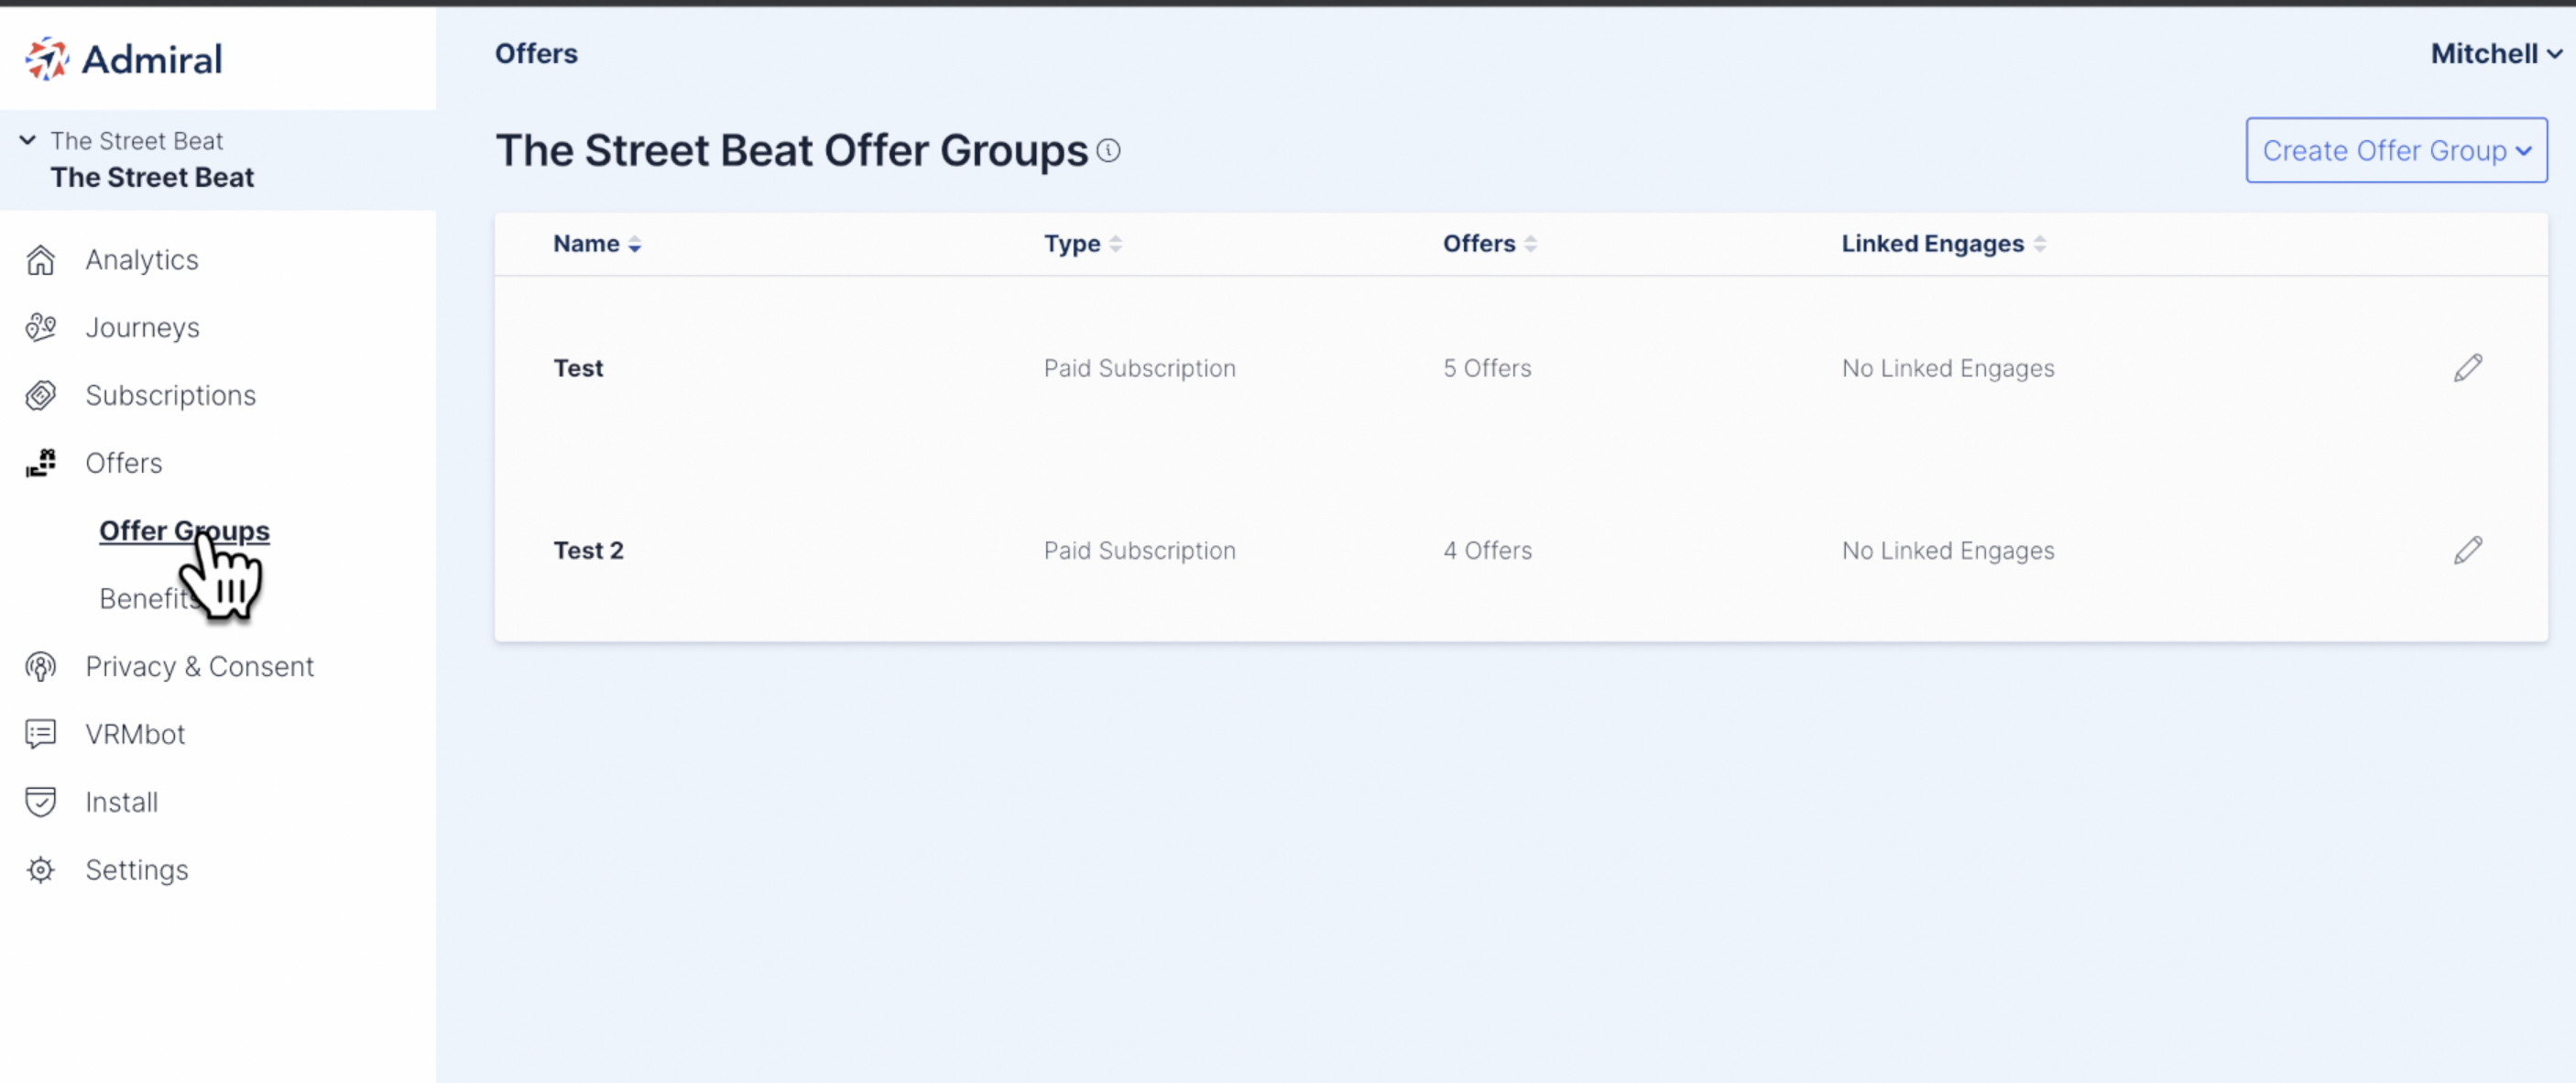Click the Offers icon in sidebar
The width and height of the screenshot is (2576, 1083).
[41, 463]
